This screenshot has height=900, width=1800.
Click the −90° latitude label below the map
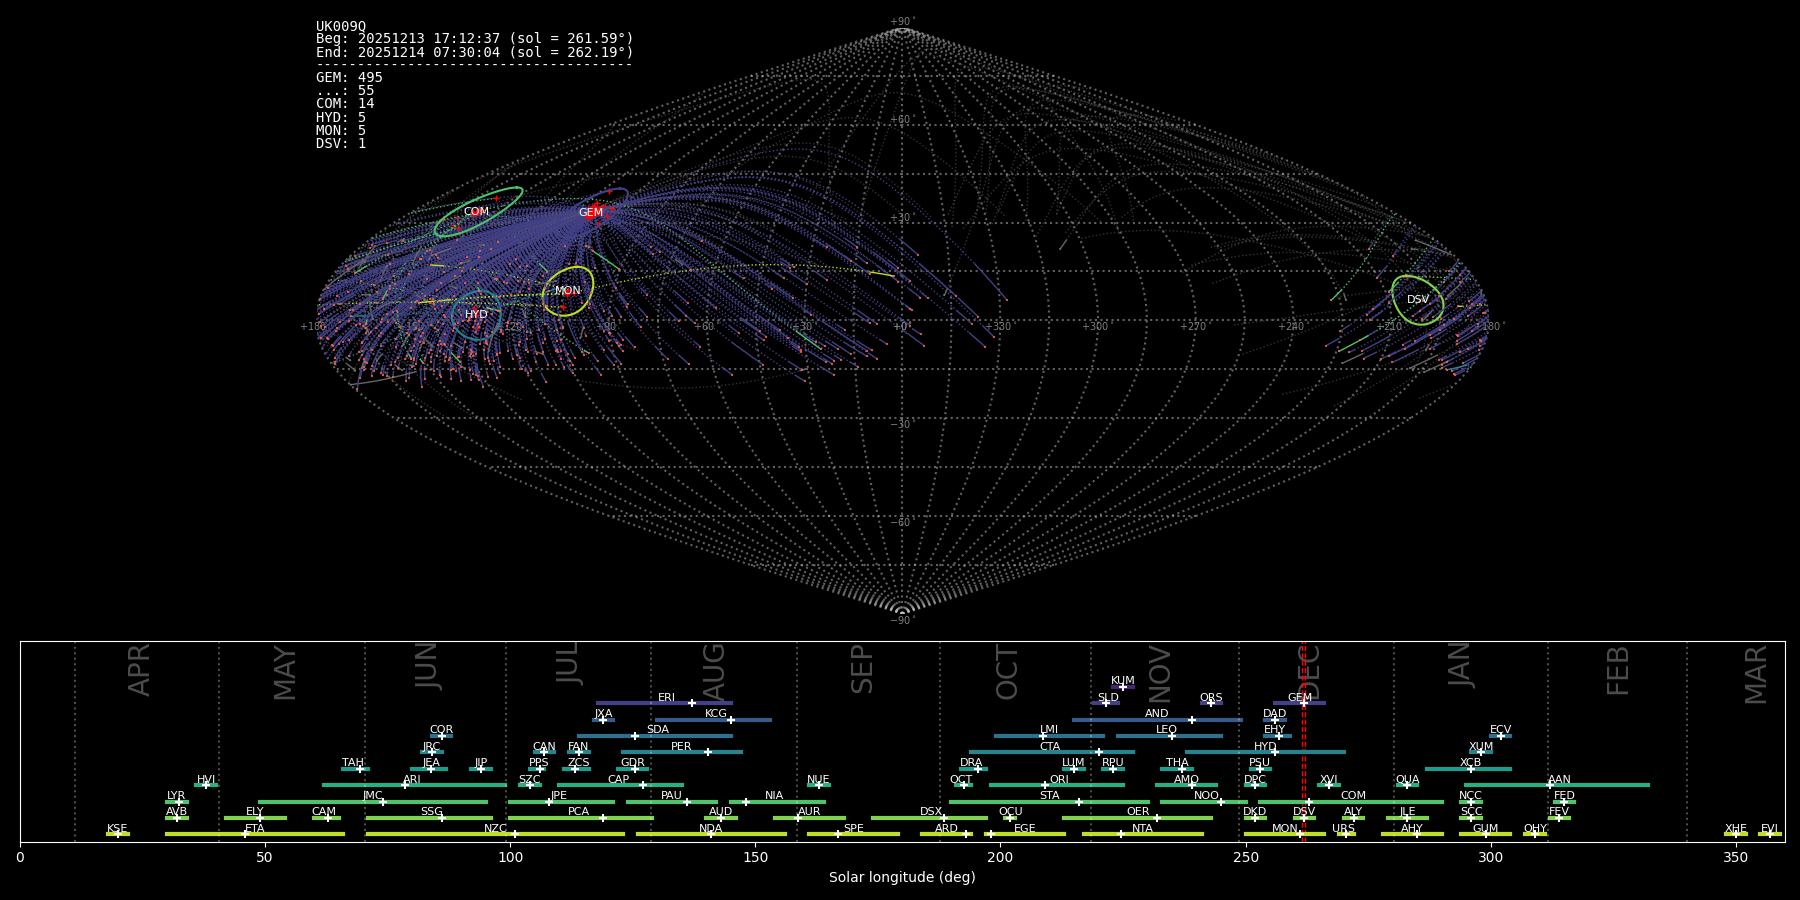902,621
